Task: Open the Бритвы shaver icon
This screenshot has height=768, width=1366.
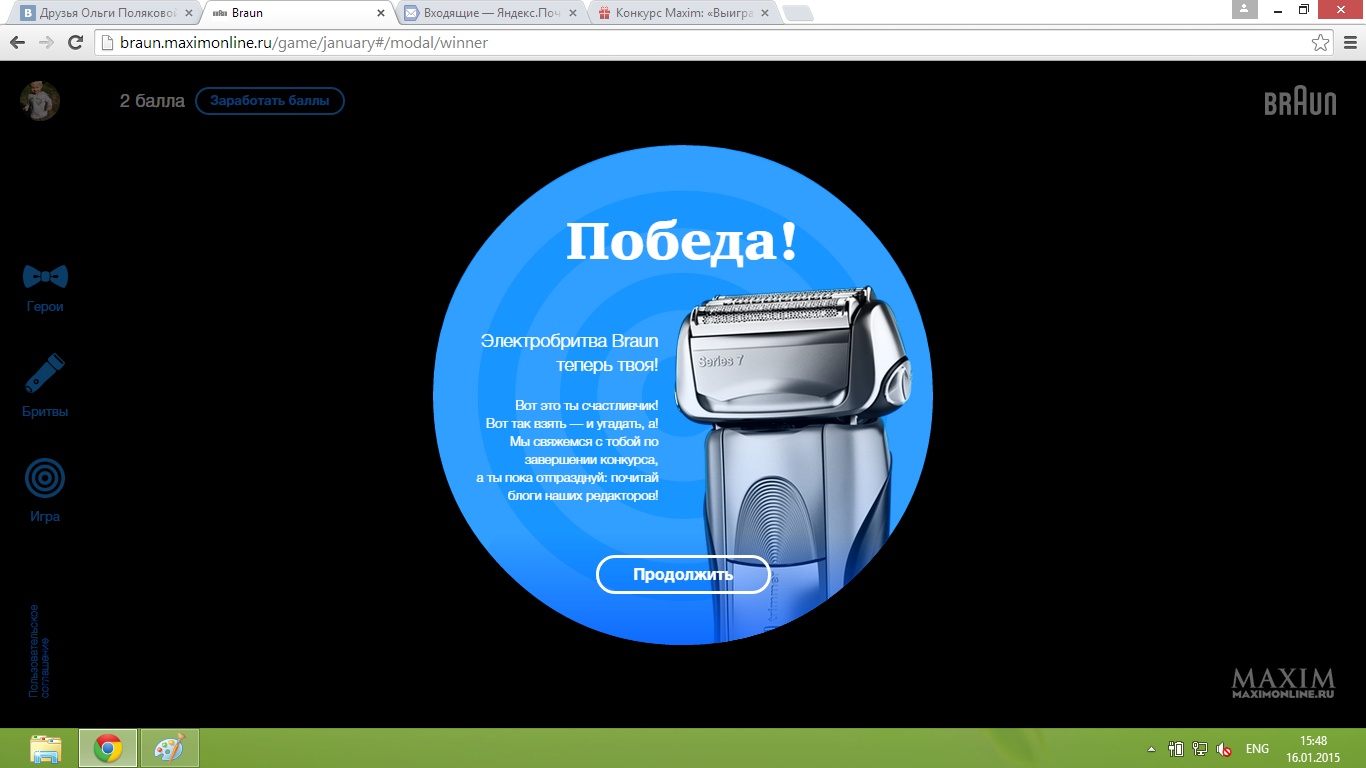Action: click(x=45, y=374)
